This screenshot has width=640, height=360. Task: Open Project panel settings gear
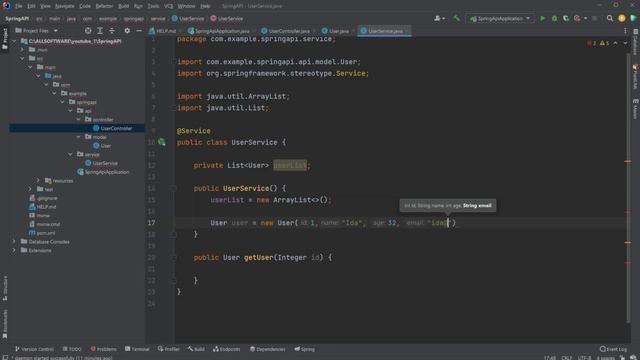click(x=127, y=31)
